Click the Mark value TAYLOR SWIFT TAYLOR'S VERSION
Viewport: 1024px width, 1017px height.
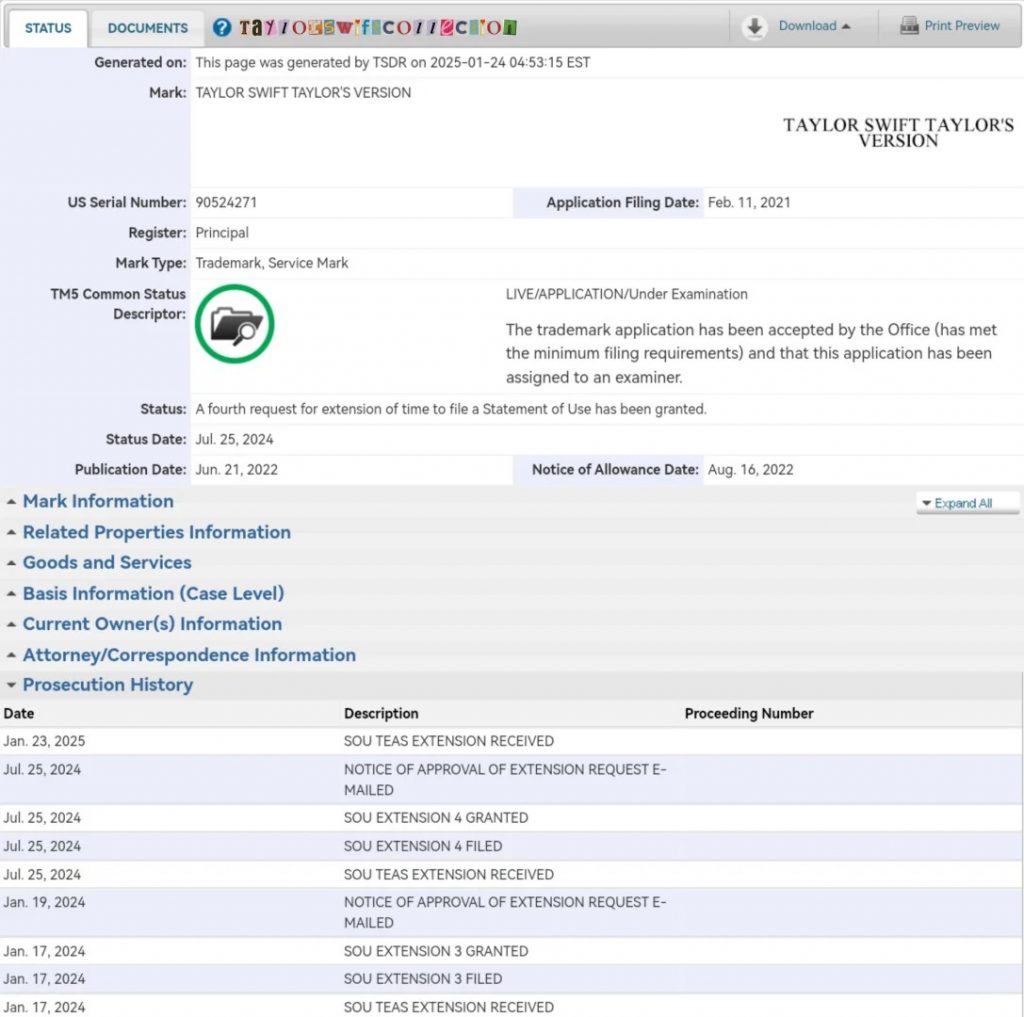[x=303, y=93]
